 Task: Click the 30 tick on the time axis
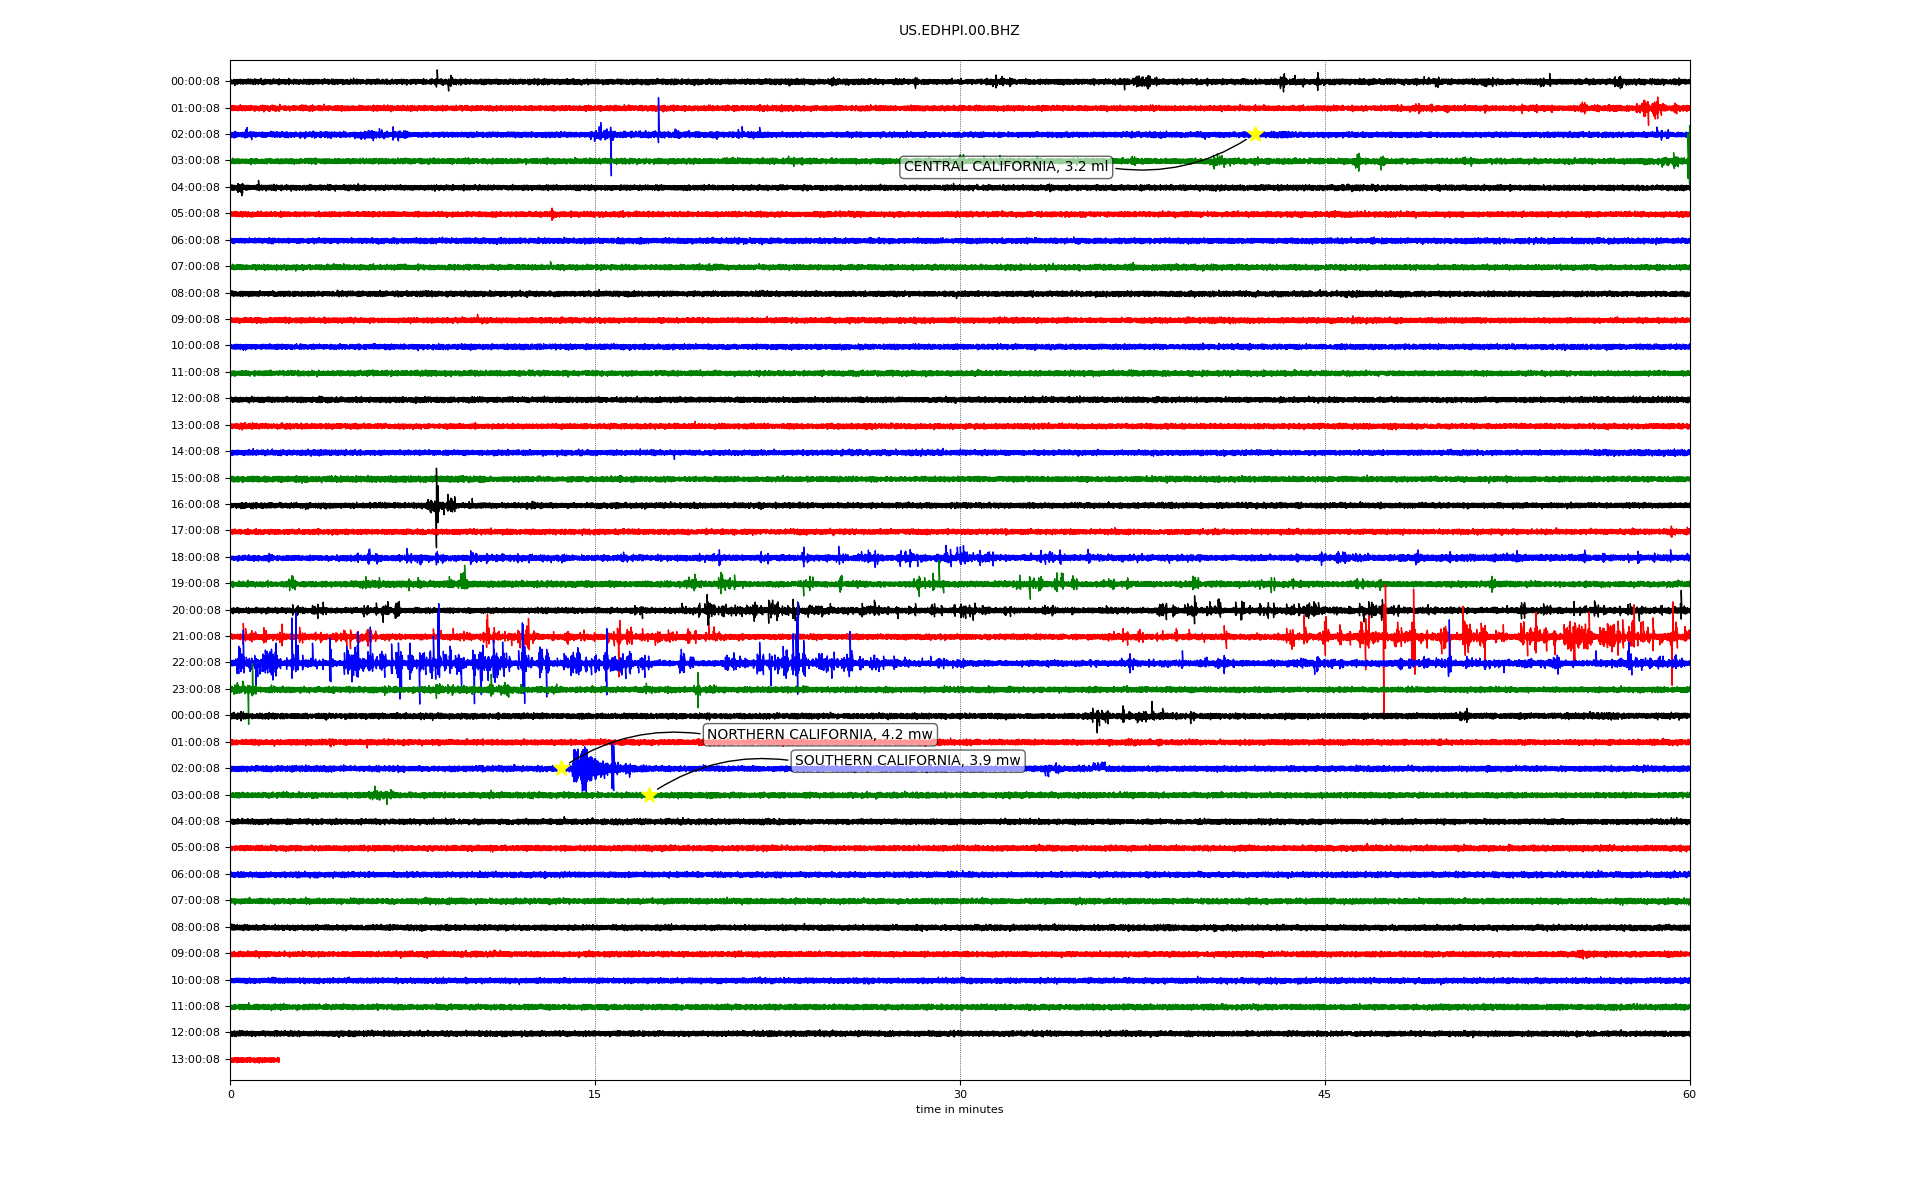960,1094
